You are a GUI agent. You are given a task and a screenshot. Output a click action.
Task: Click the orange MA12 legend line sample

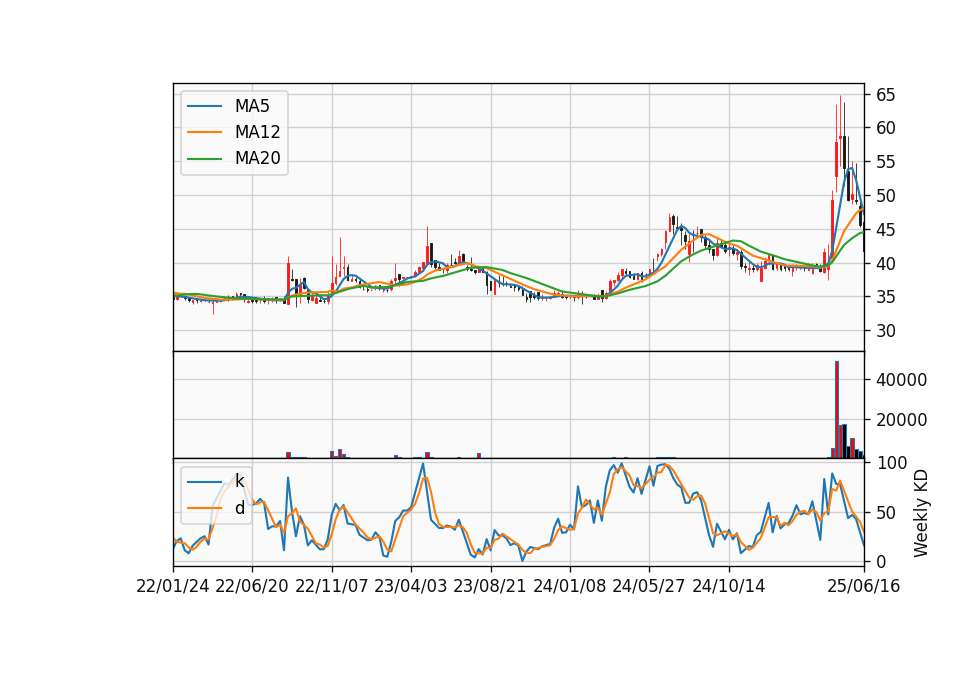click(204, 132)
